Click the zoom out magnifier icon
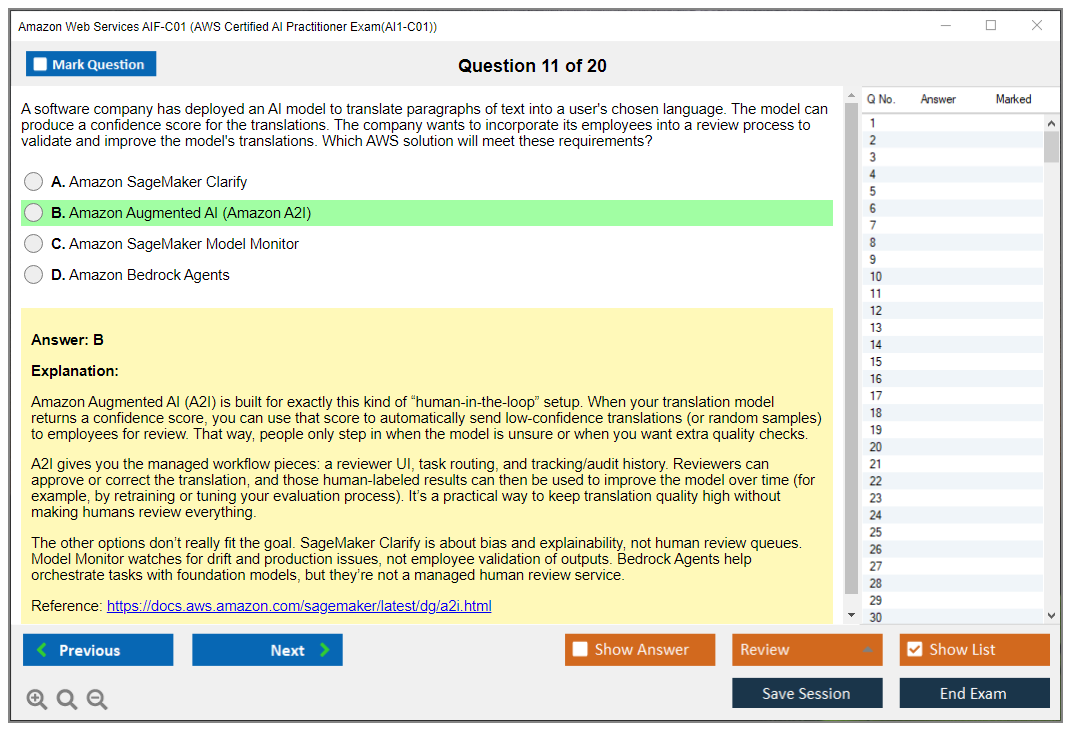Image resolution: width=1075 pixels, height=735 pixels. pos(97,699)
